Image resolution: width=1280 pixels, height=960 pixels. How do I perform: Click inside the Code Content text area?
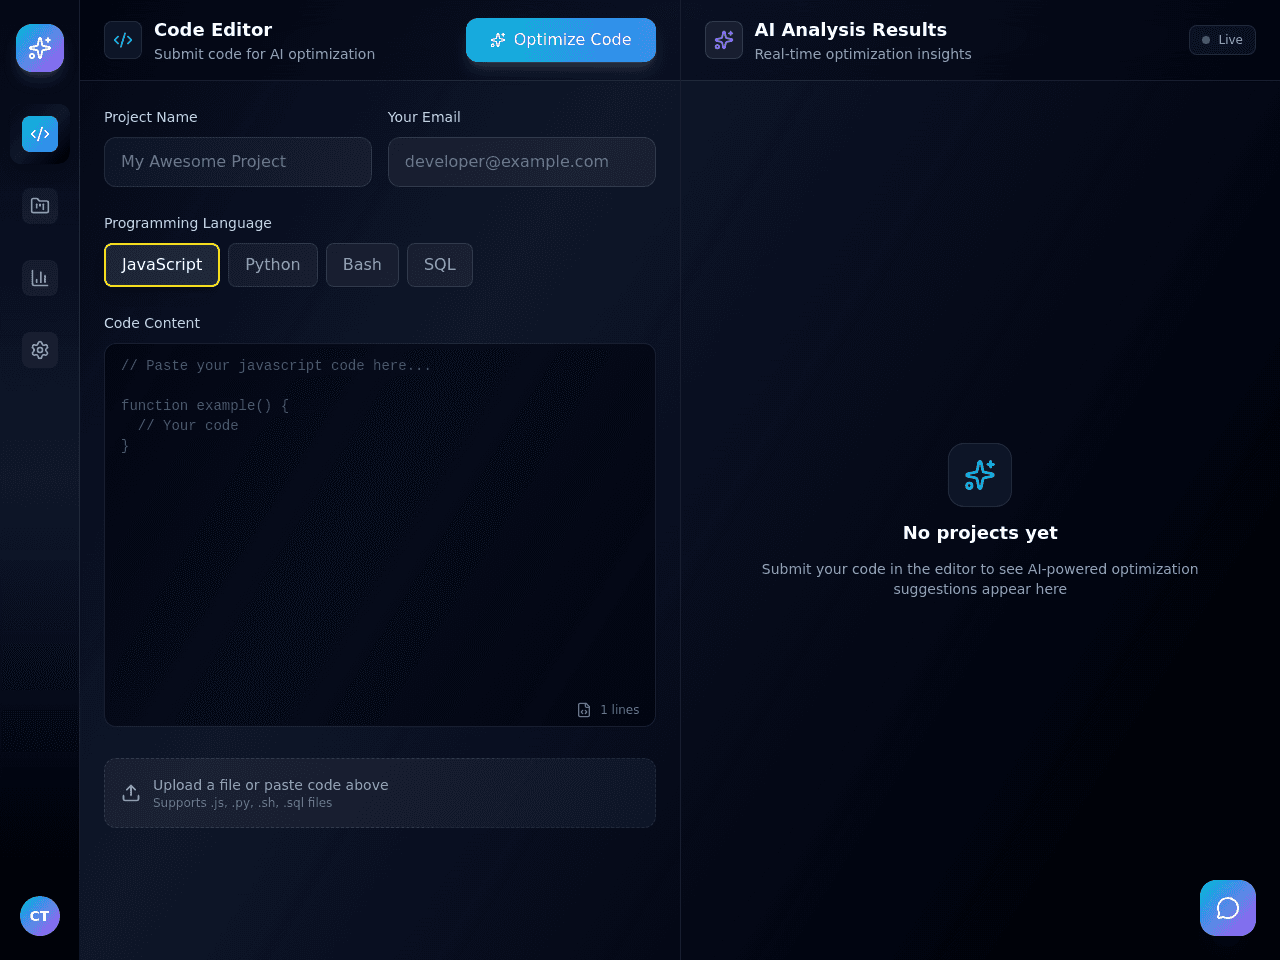coord(380,535)
